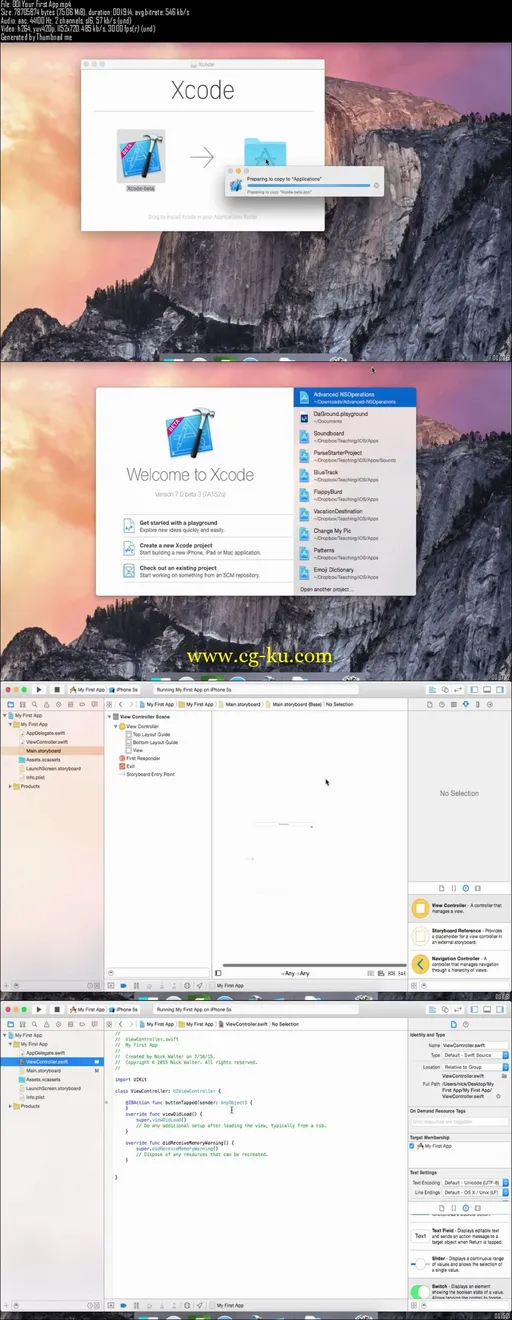512x1320 pixels.
Task: Collapse View Controller Scene in document outline
Action: click(111, 717)
